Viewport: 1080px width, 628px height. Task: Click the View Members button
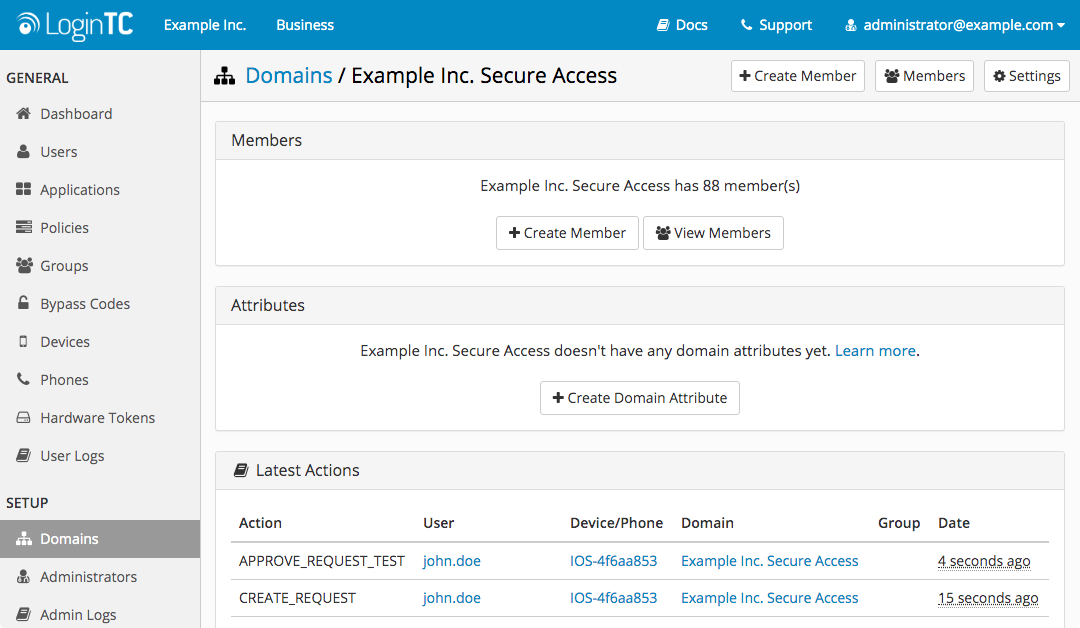pos(713,233)
